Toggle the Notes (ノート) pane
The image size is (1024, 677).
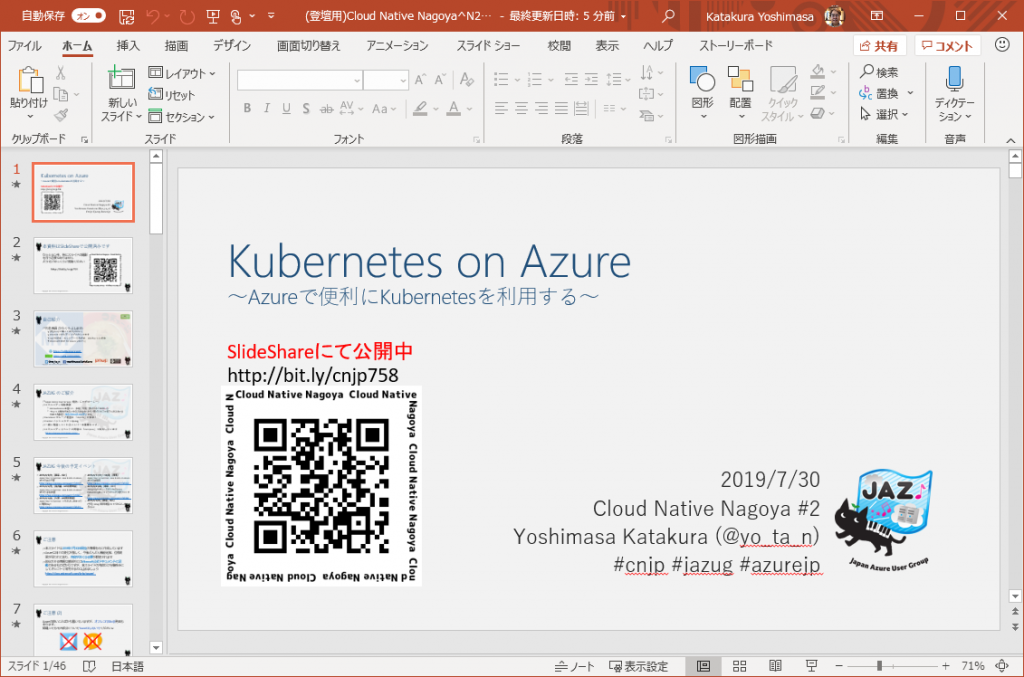pyautogui.click(x=575, y=666)
